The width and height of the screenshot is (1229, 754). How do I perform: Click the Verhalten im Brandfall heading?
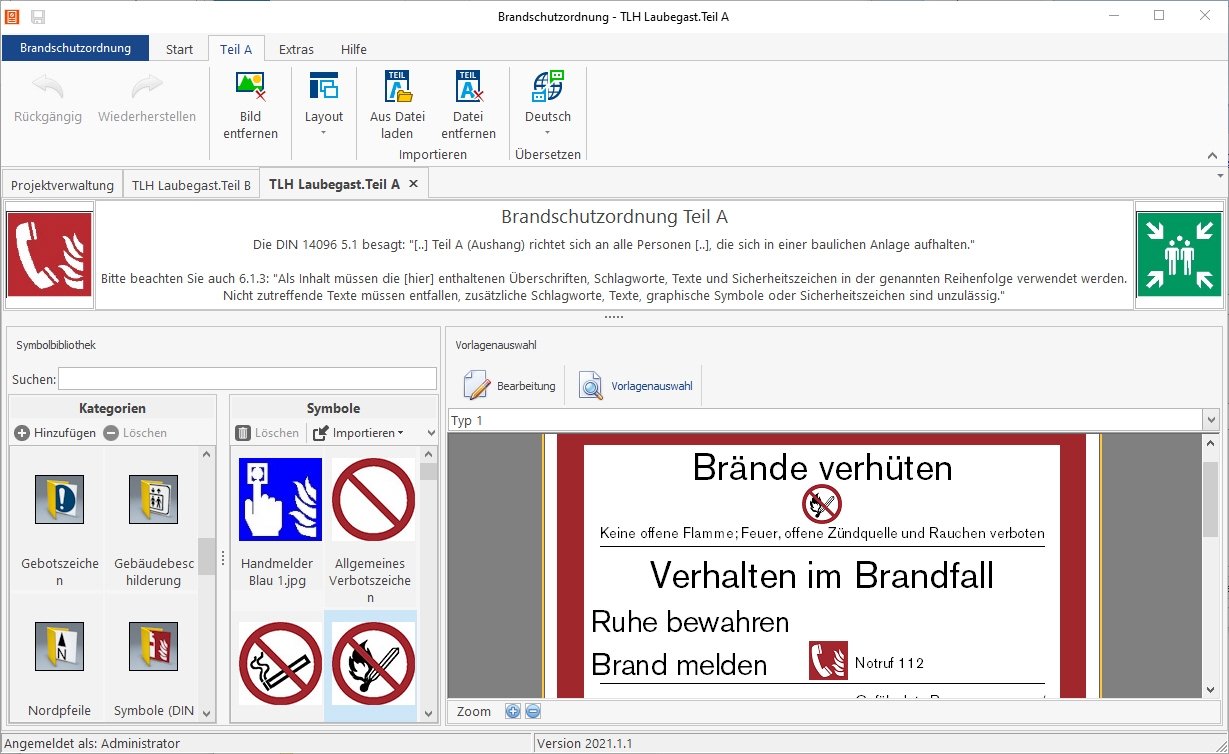[x=822, y=575]
